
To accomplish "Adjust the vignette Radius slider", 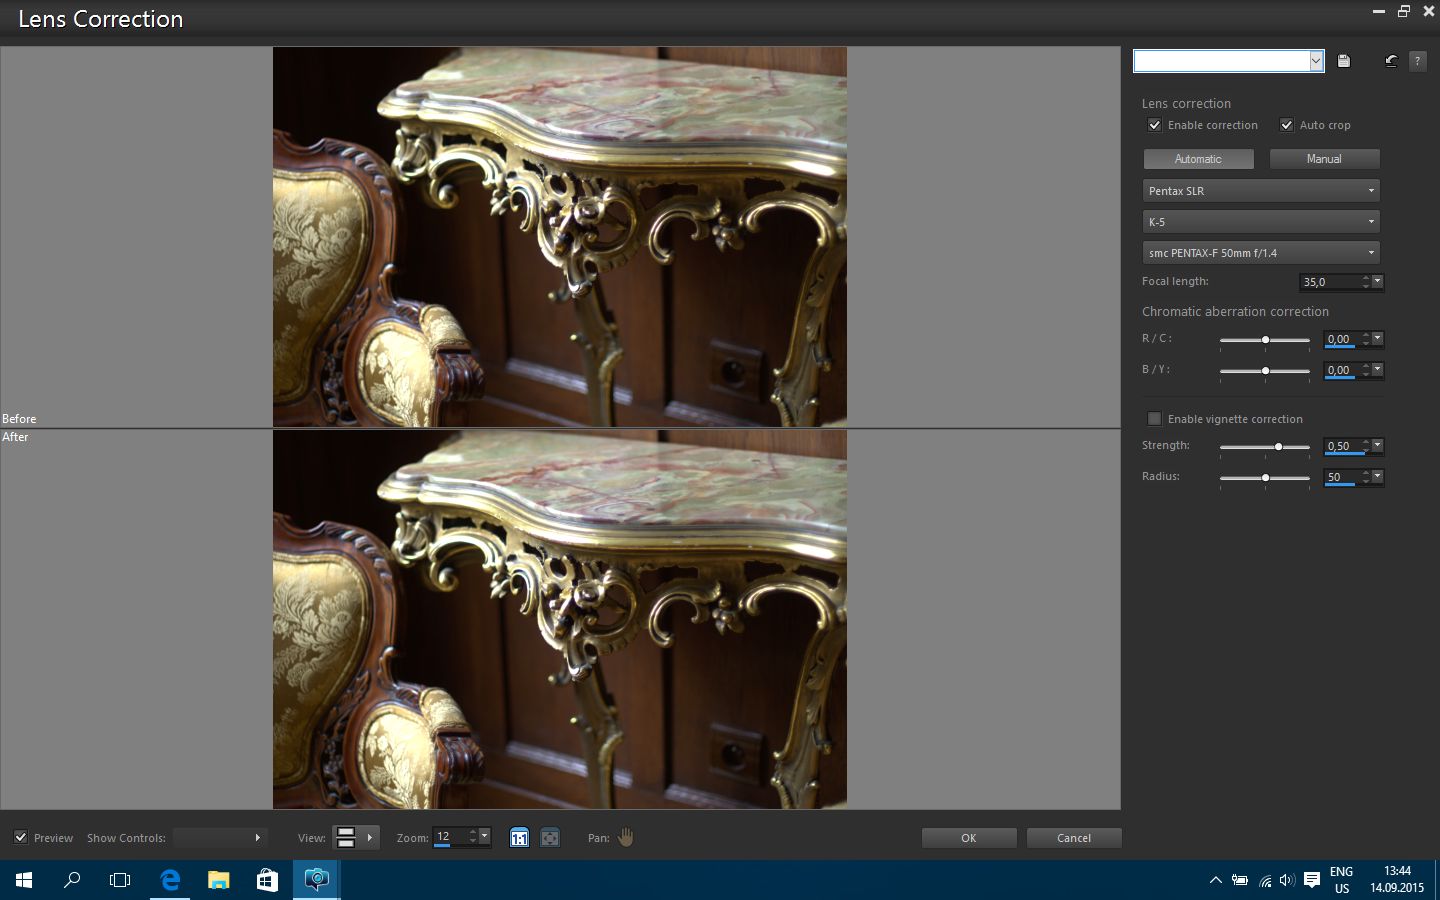I will (x=1265, y=478).
